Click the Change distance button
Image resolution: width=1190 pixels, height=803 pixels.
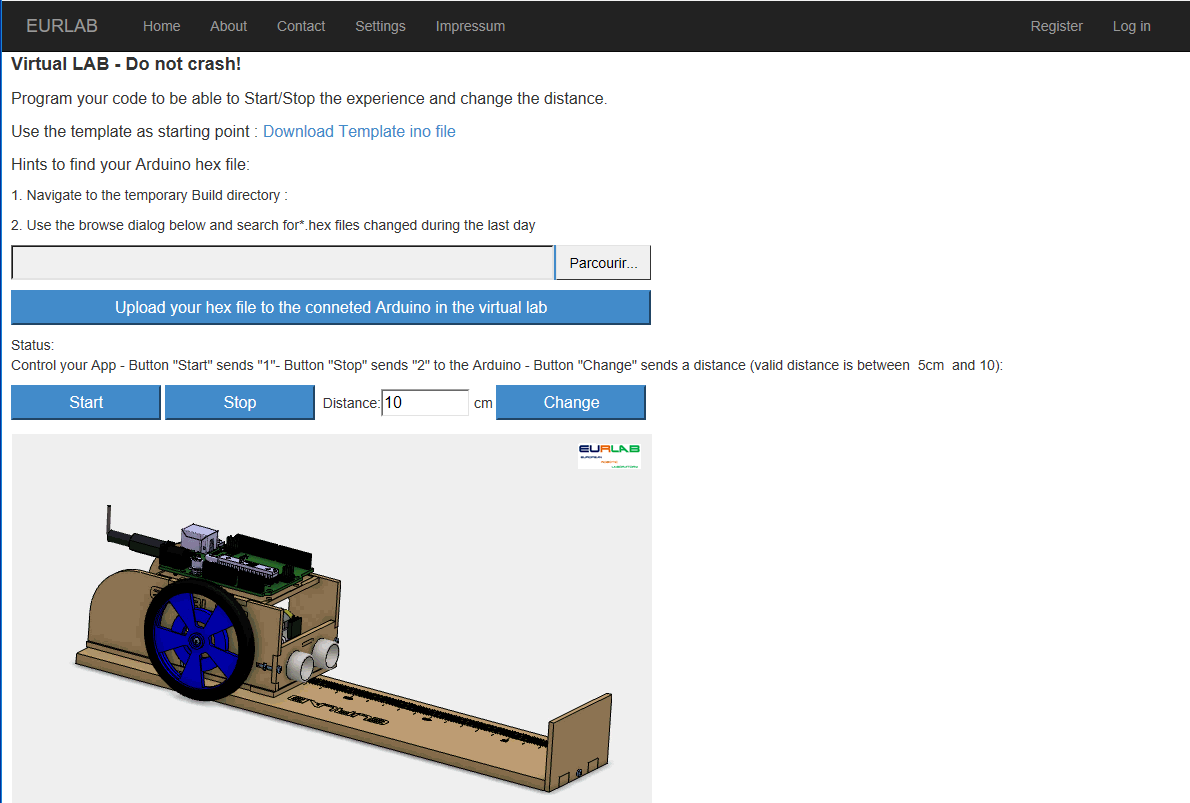(x=571, y=402)
